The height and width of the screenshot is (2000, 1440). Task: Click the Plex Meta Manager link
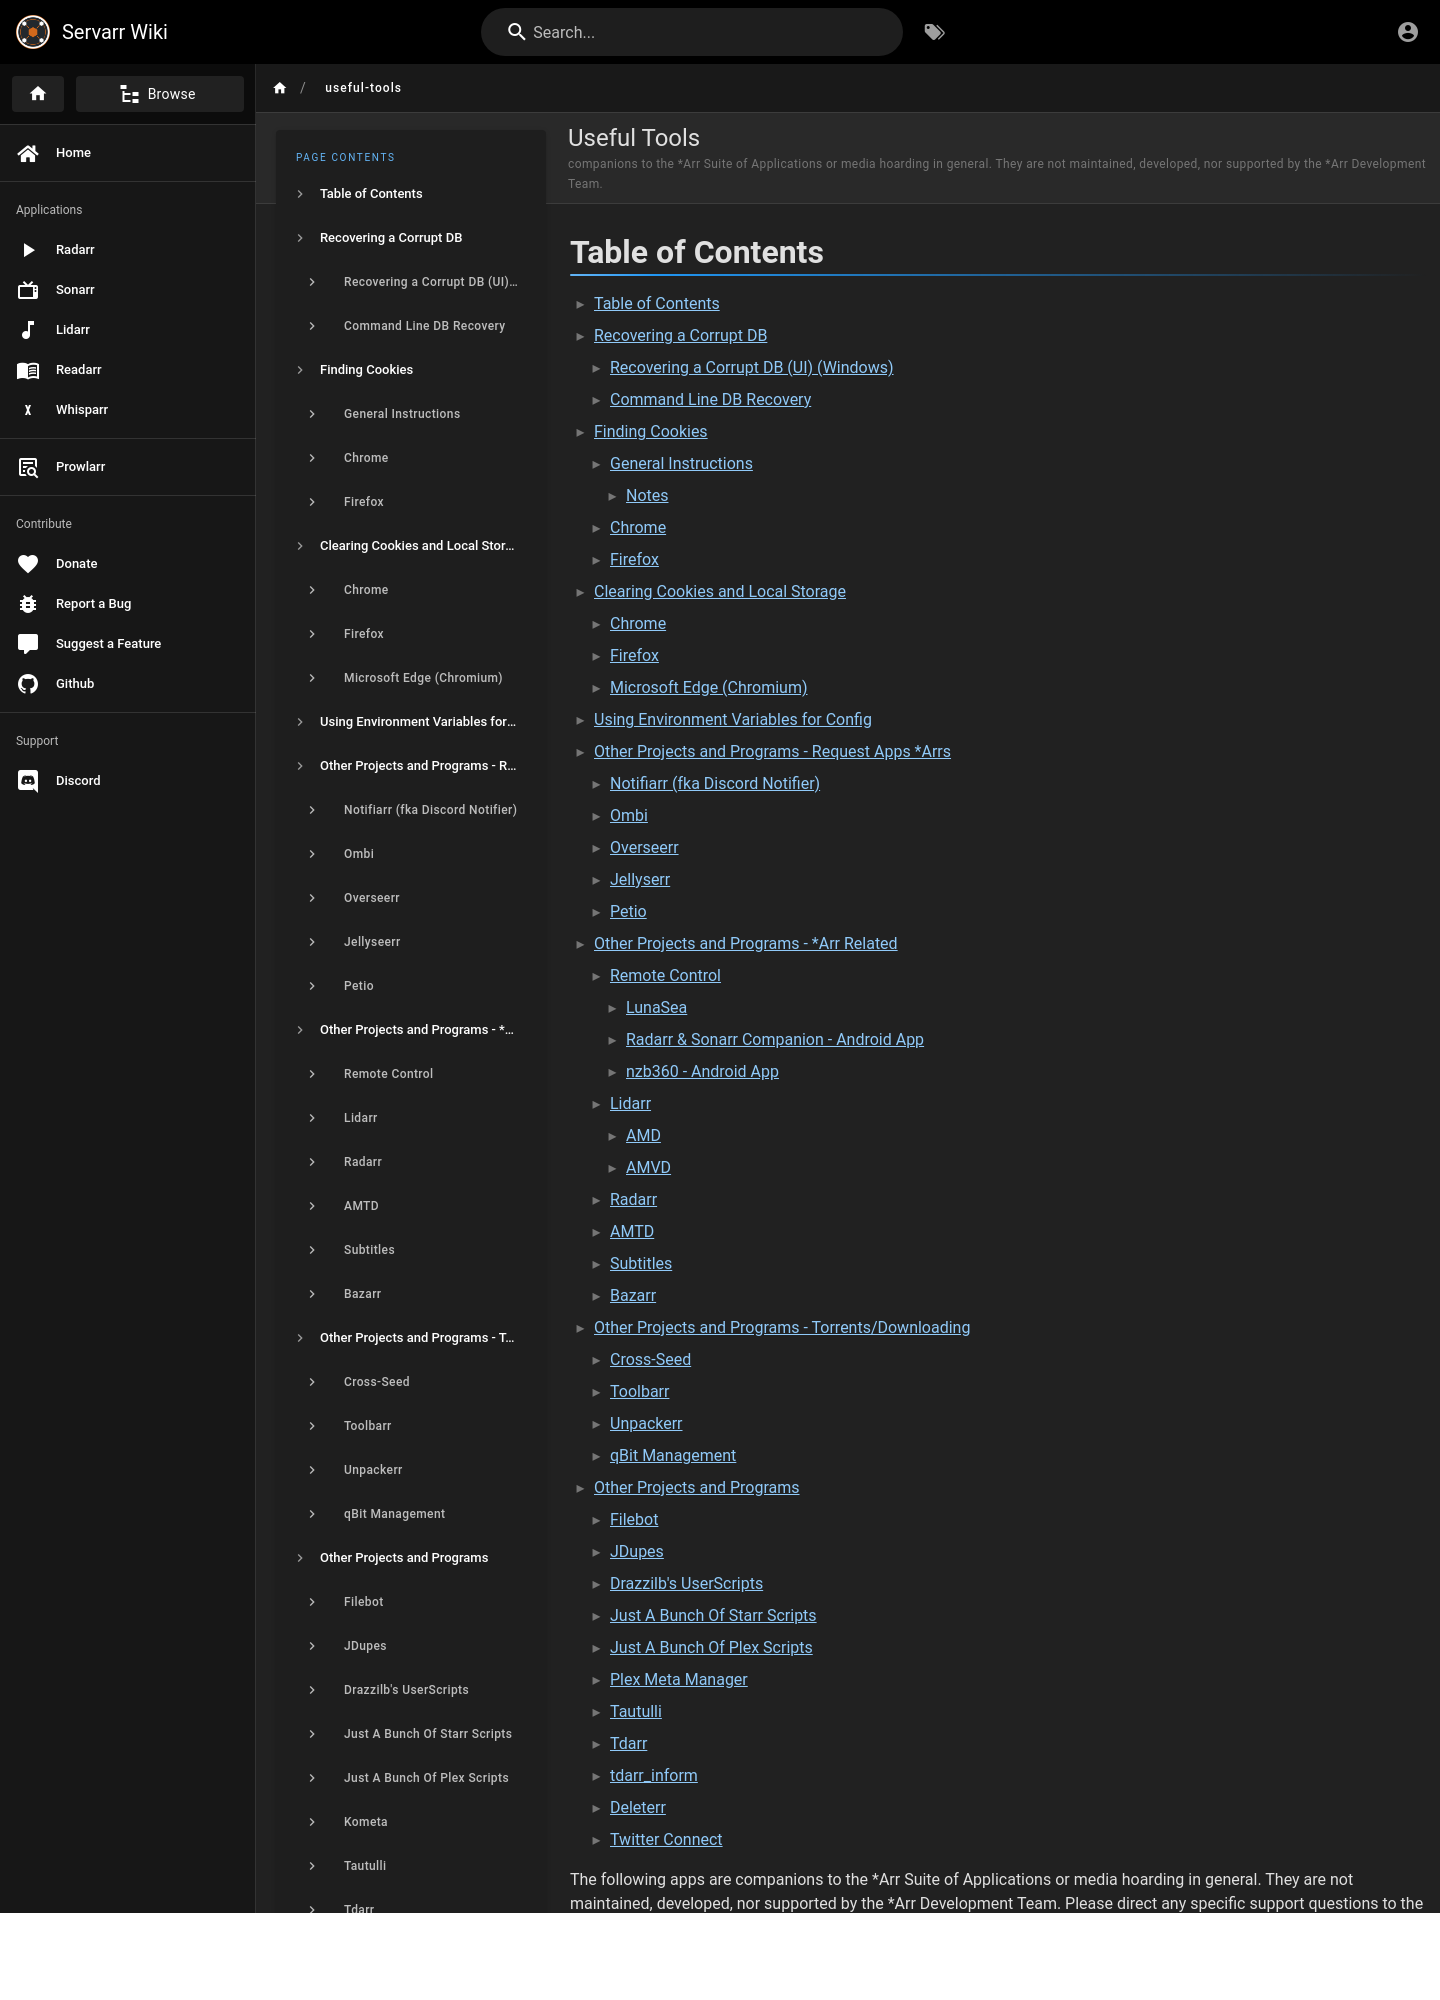(x=678, y=1680)
